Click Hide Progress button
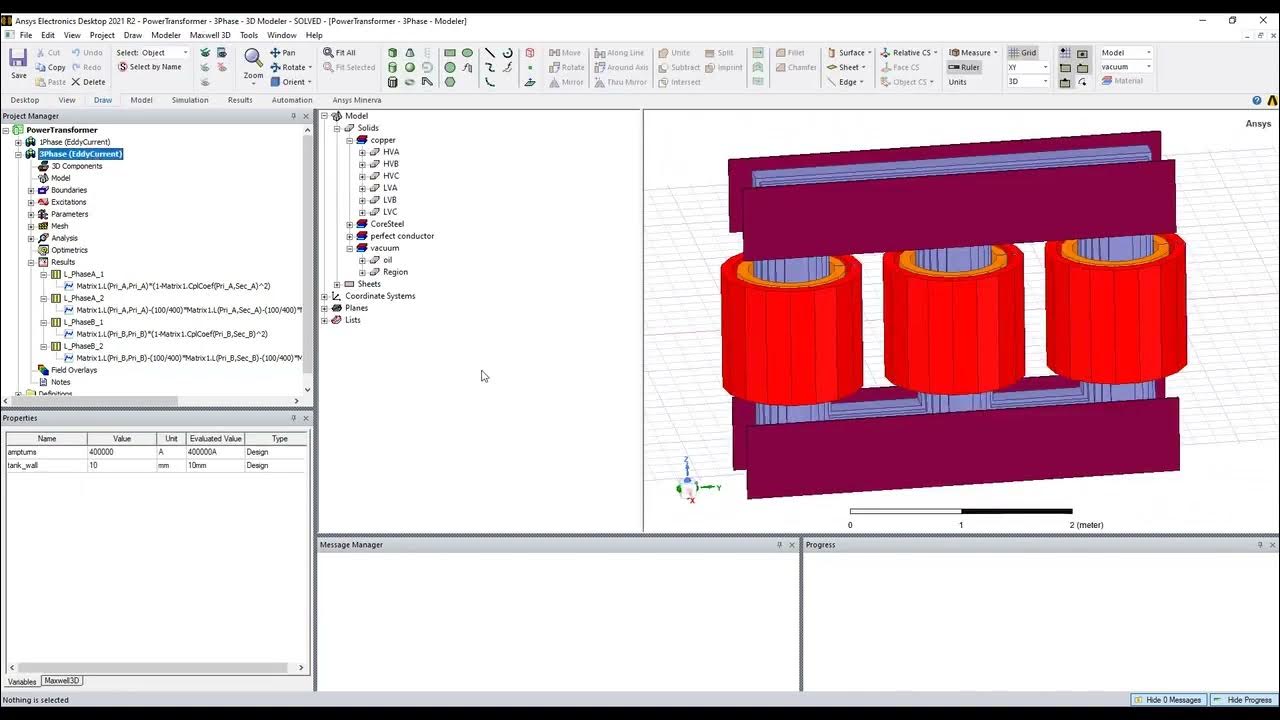This screenshot has width=1280, height=720. (1243, 700)
